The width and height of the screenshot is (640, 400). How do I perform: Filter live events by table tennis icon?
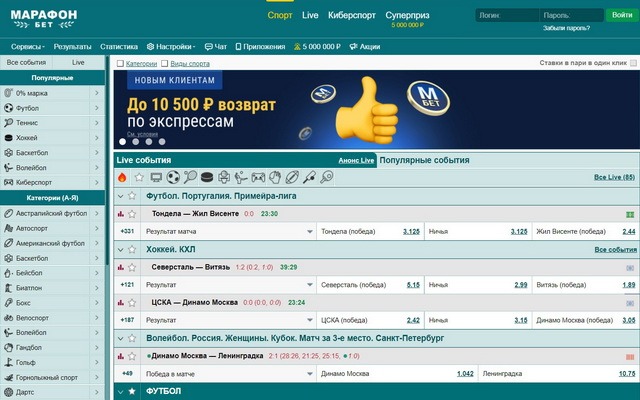[x=327, y=178]
